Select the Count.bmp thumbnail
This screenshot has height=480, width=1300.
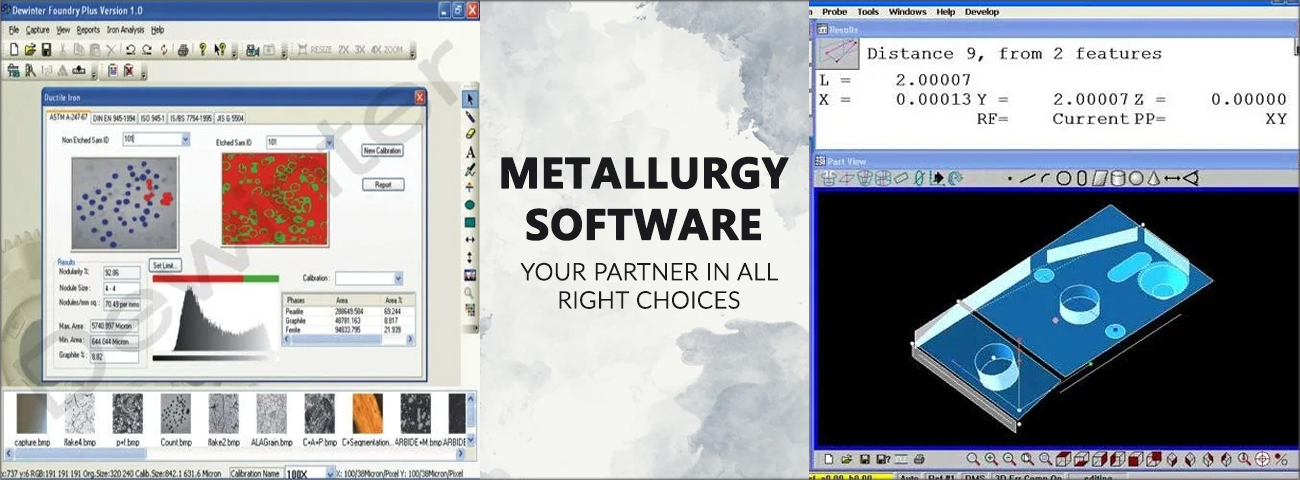tap(175, 419)
